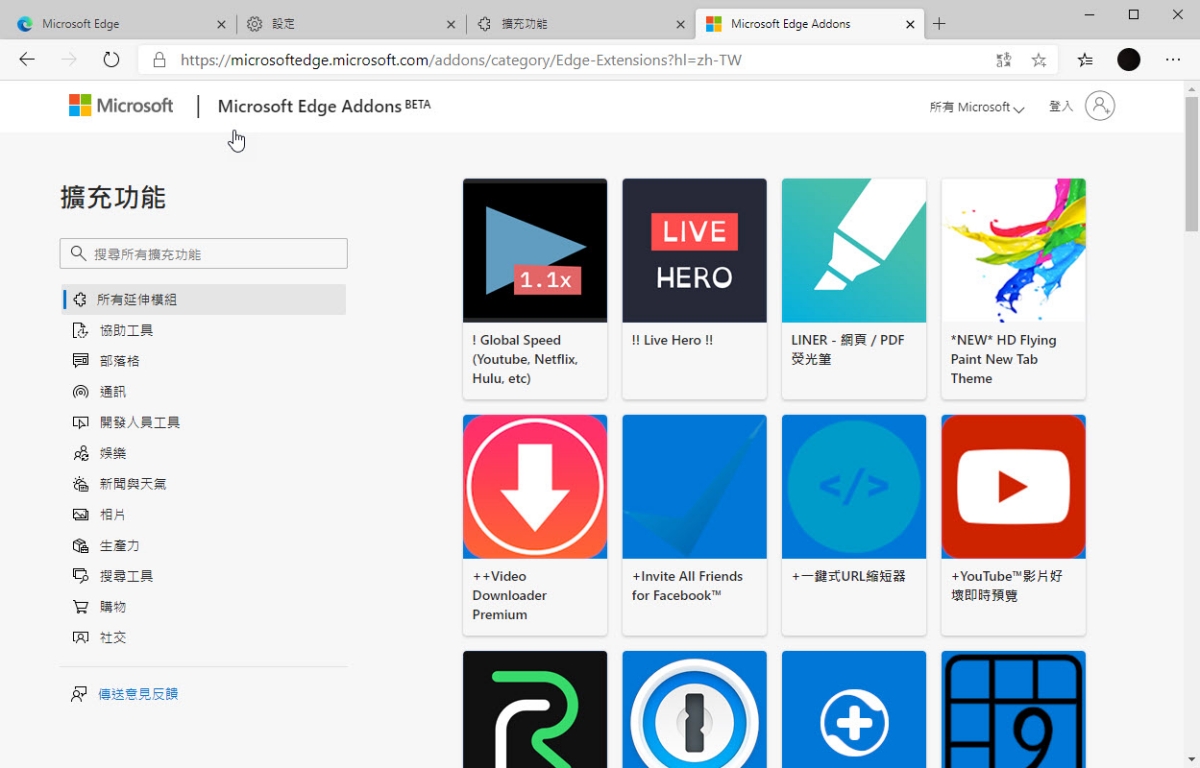Click the 搜尋所有擴充功能 search box
Viewport: 1200px width, 768px height.
point(204,254)
